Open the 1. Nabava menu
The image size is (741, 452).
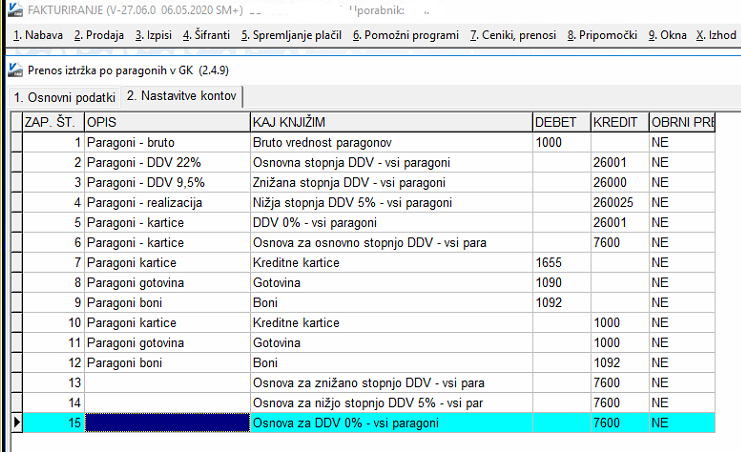point(38,36)
